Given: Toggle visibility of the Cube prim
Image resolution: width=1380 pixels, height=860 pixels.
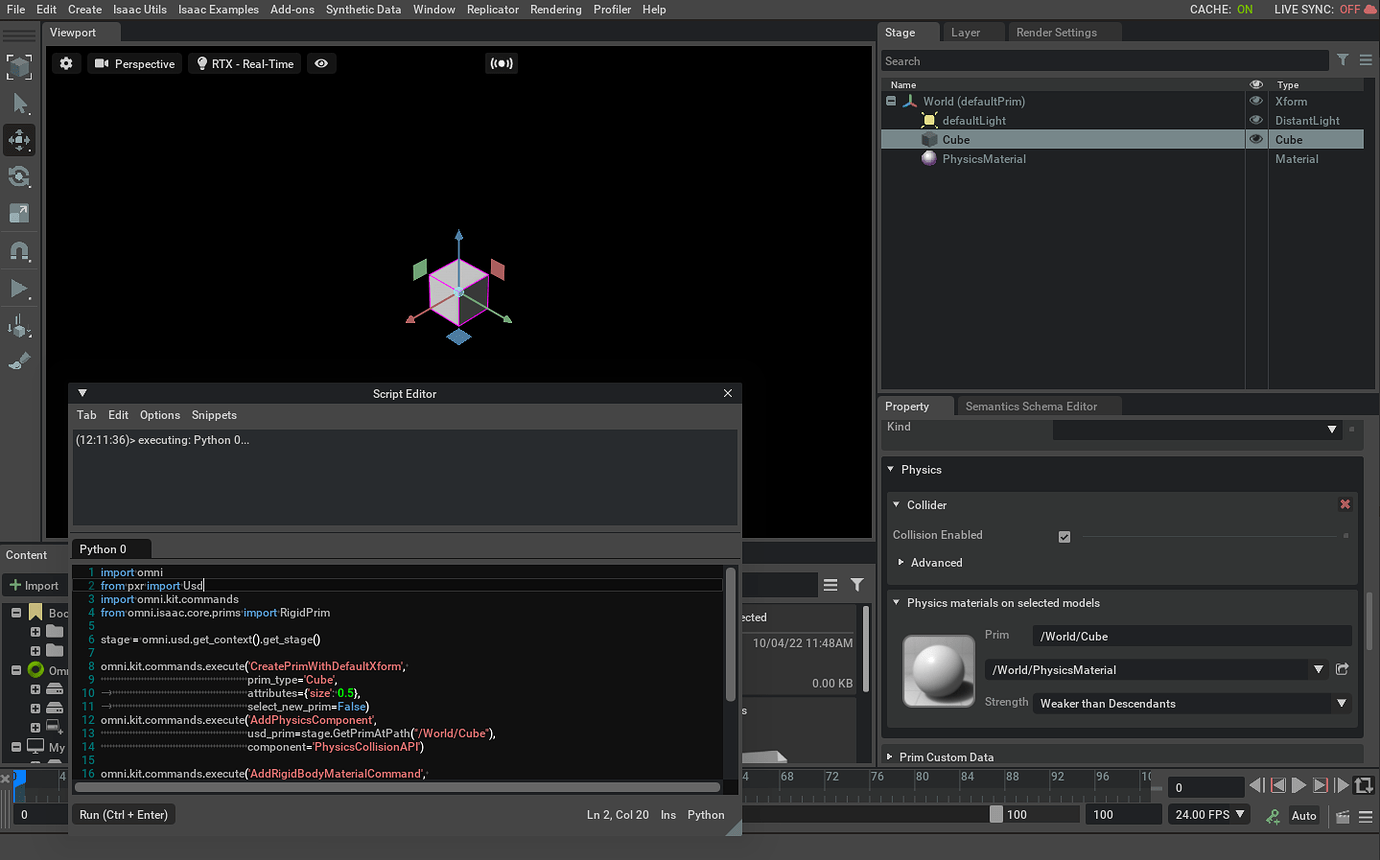Looking at the screenshot, I should pos(1256,139).
